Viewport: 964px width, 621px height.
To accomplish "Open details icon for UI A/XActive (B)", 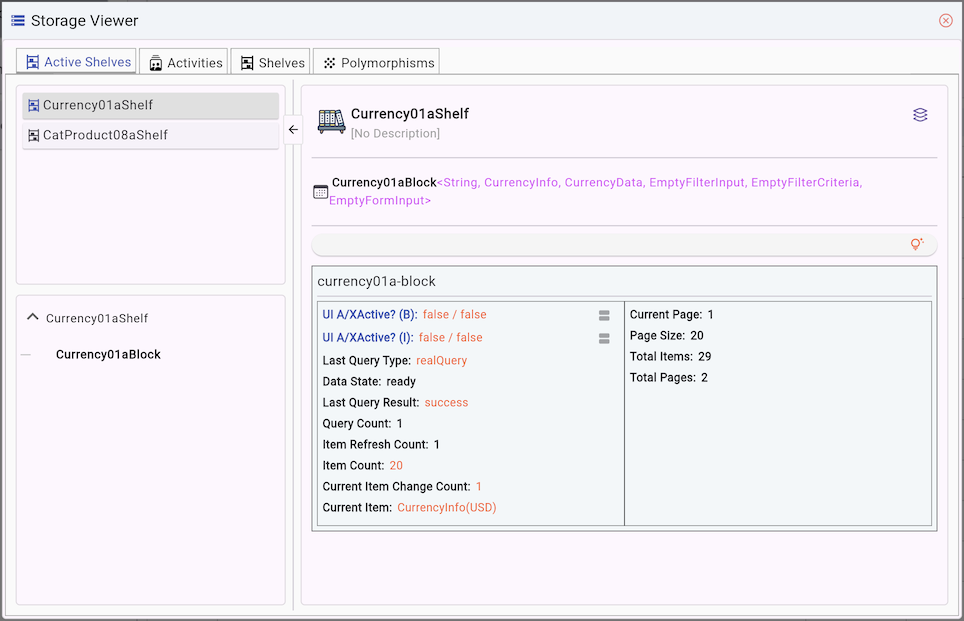I will point(604,315).
